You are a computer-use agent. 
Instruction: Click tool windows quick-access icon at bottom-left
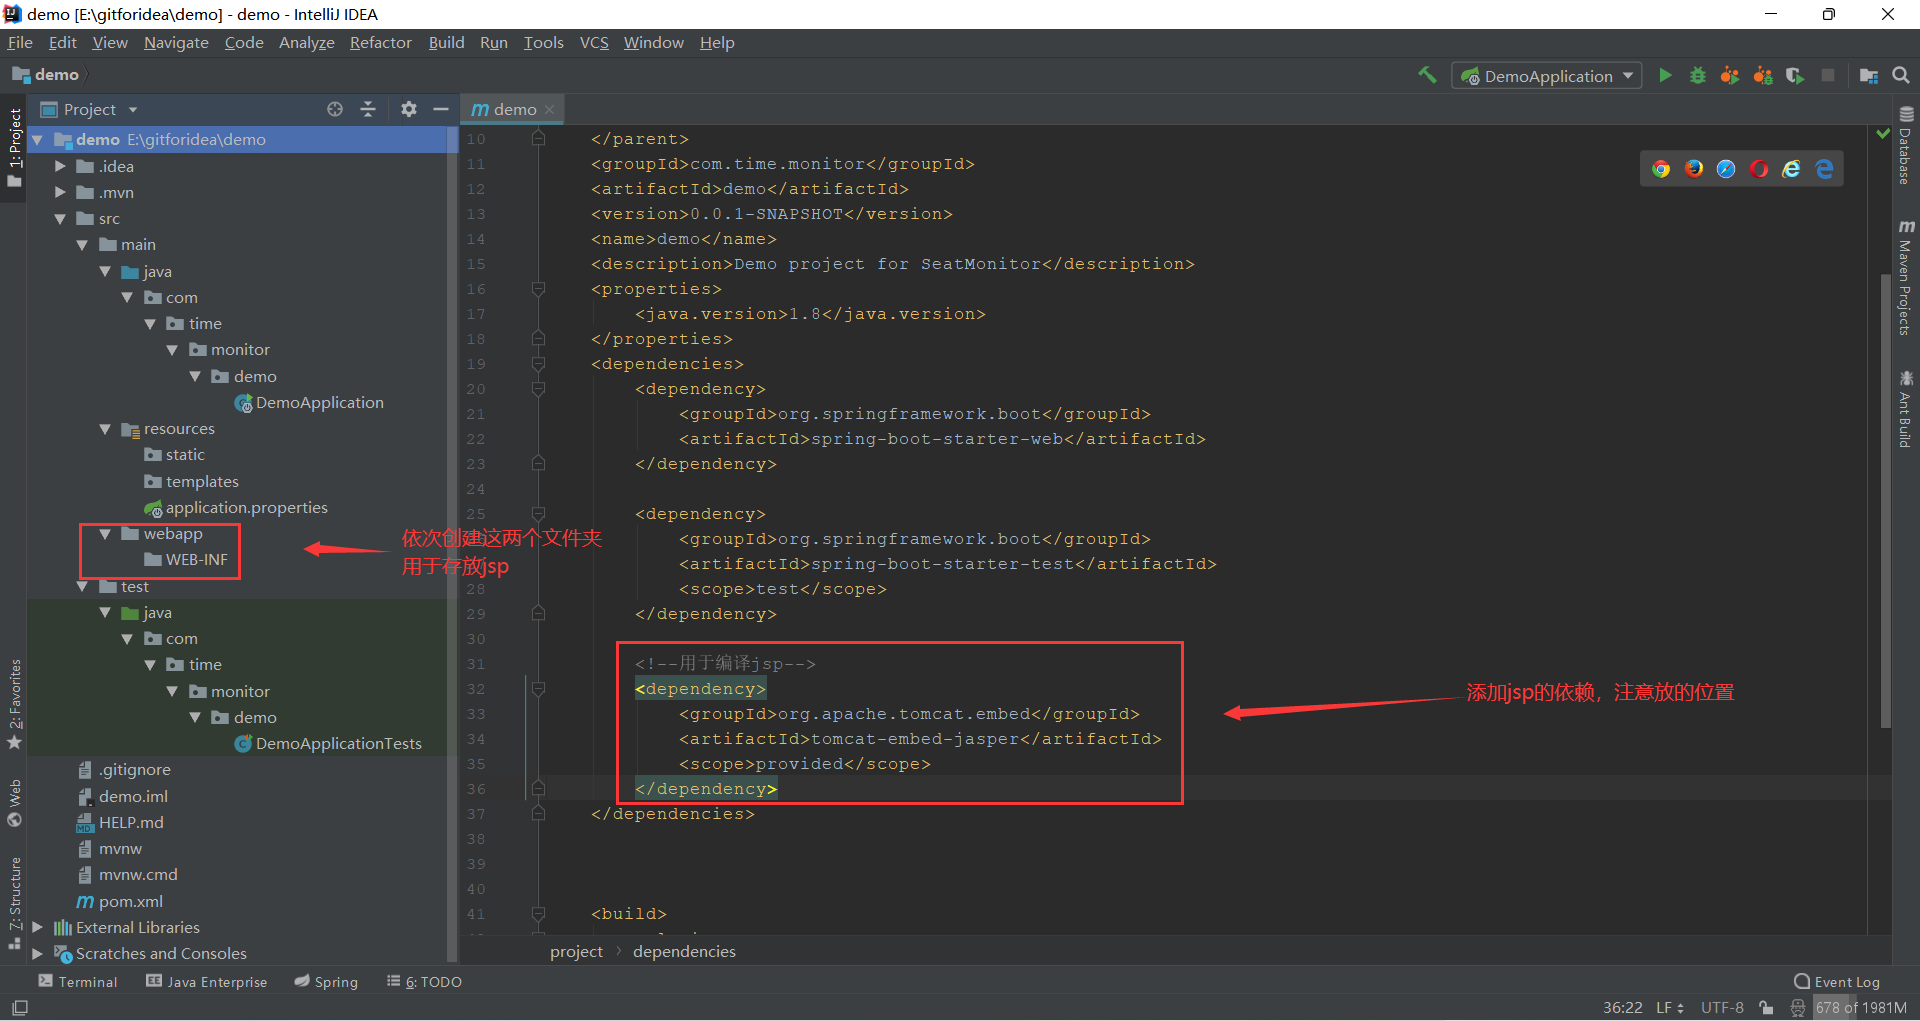point(20,1008)
